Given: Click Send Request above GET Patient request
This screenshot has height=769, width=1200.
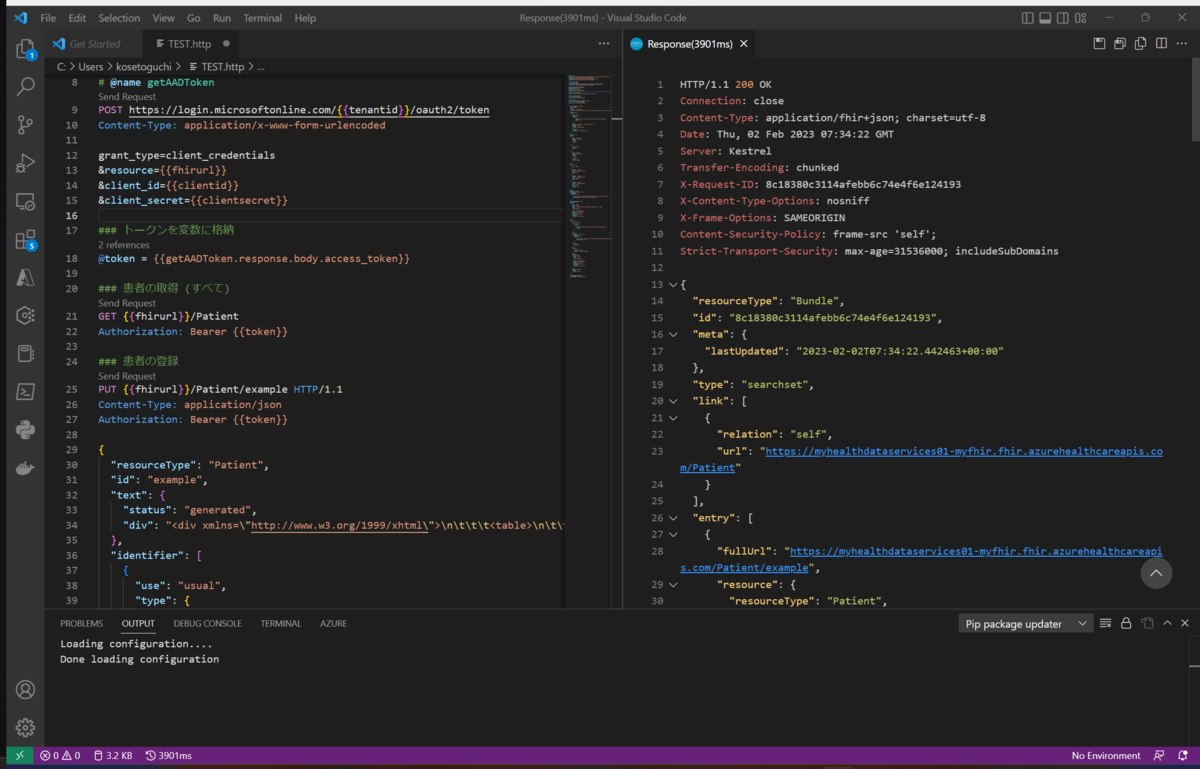Looking at the screenshot, I should coord(127,303).
